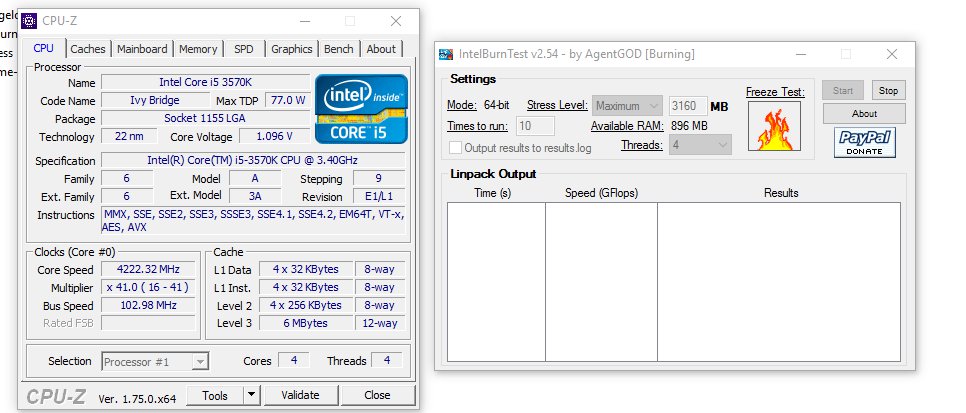This screenshot has height=413, width=966.
Task: Click the Times to run field
Action: pos(535,126)
